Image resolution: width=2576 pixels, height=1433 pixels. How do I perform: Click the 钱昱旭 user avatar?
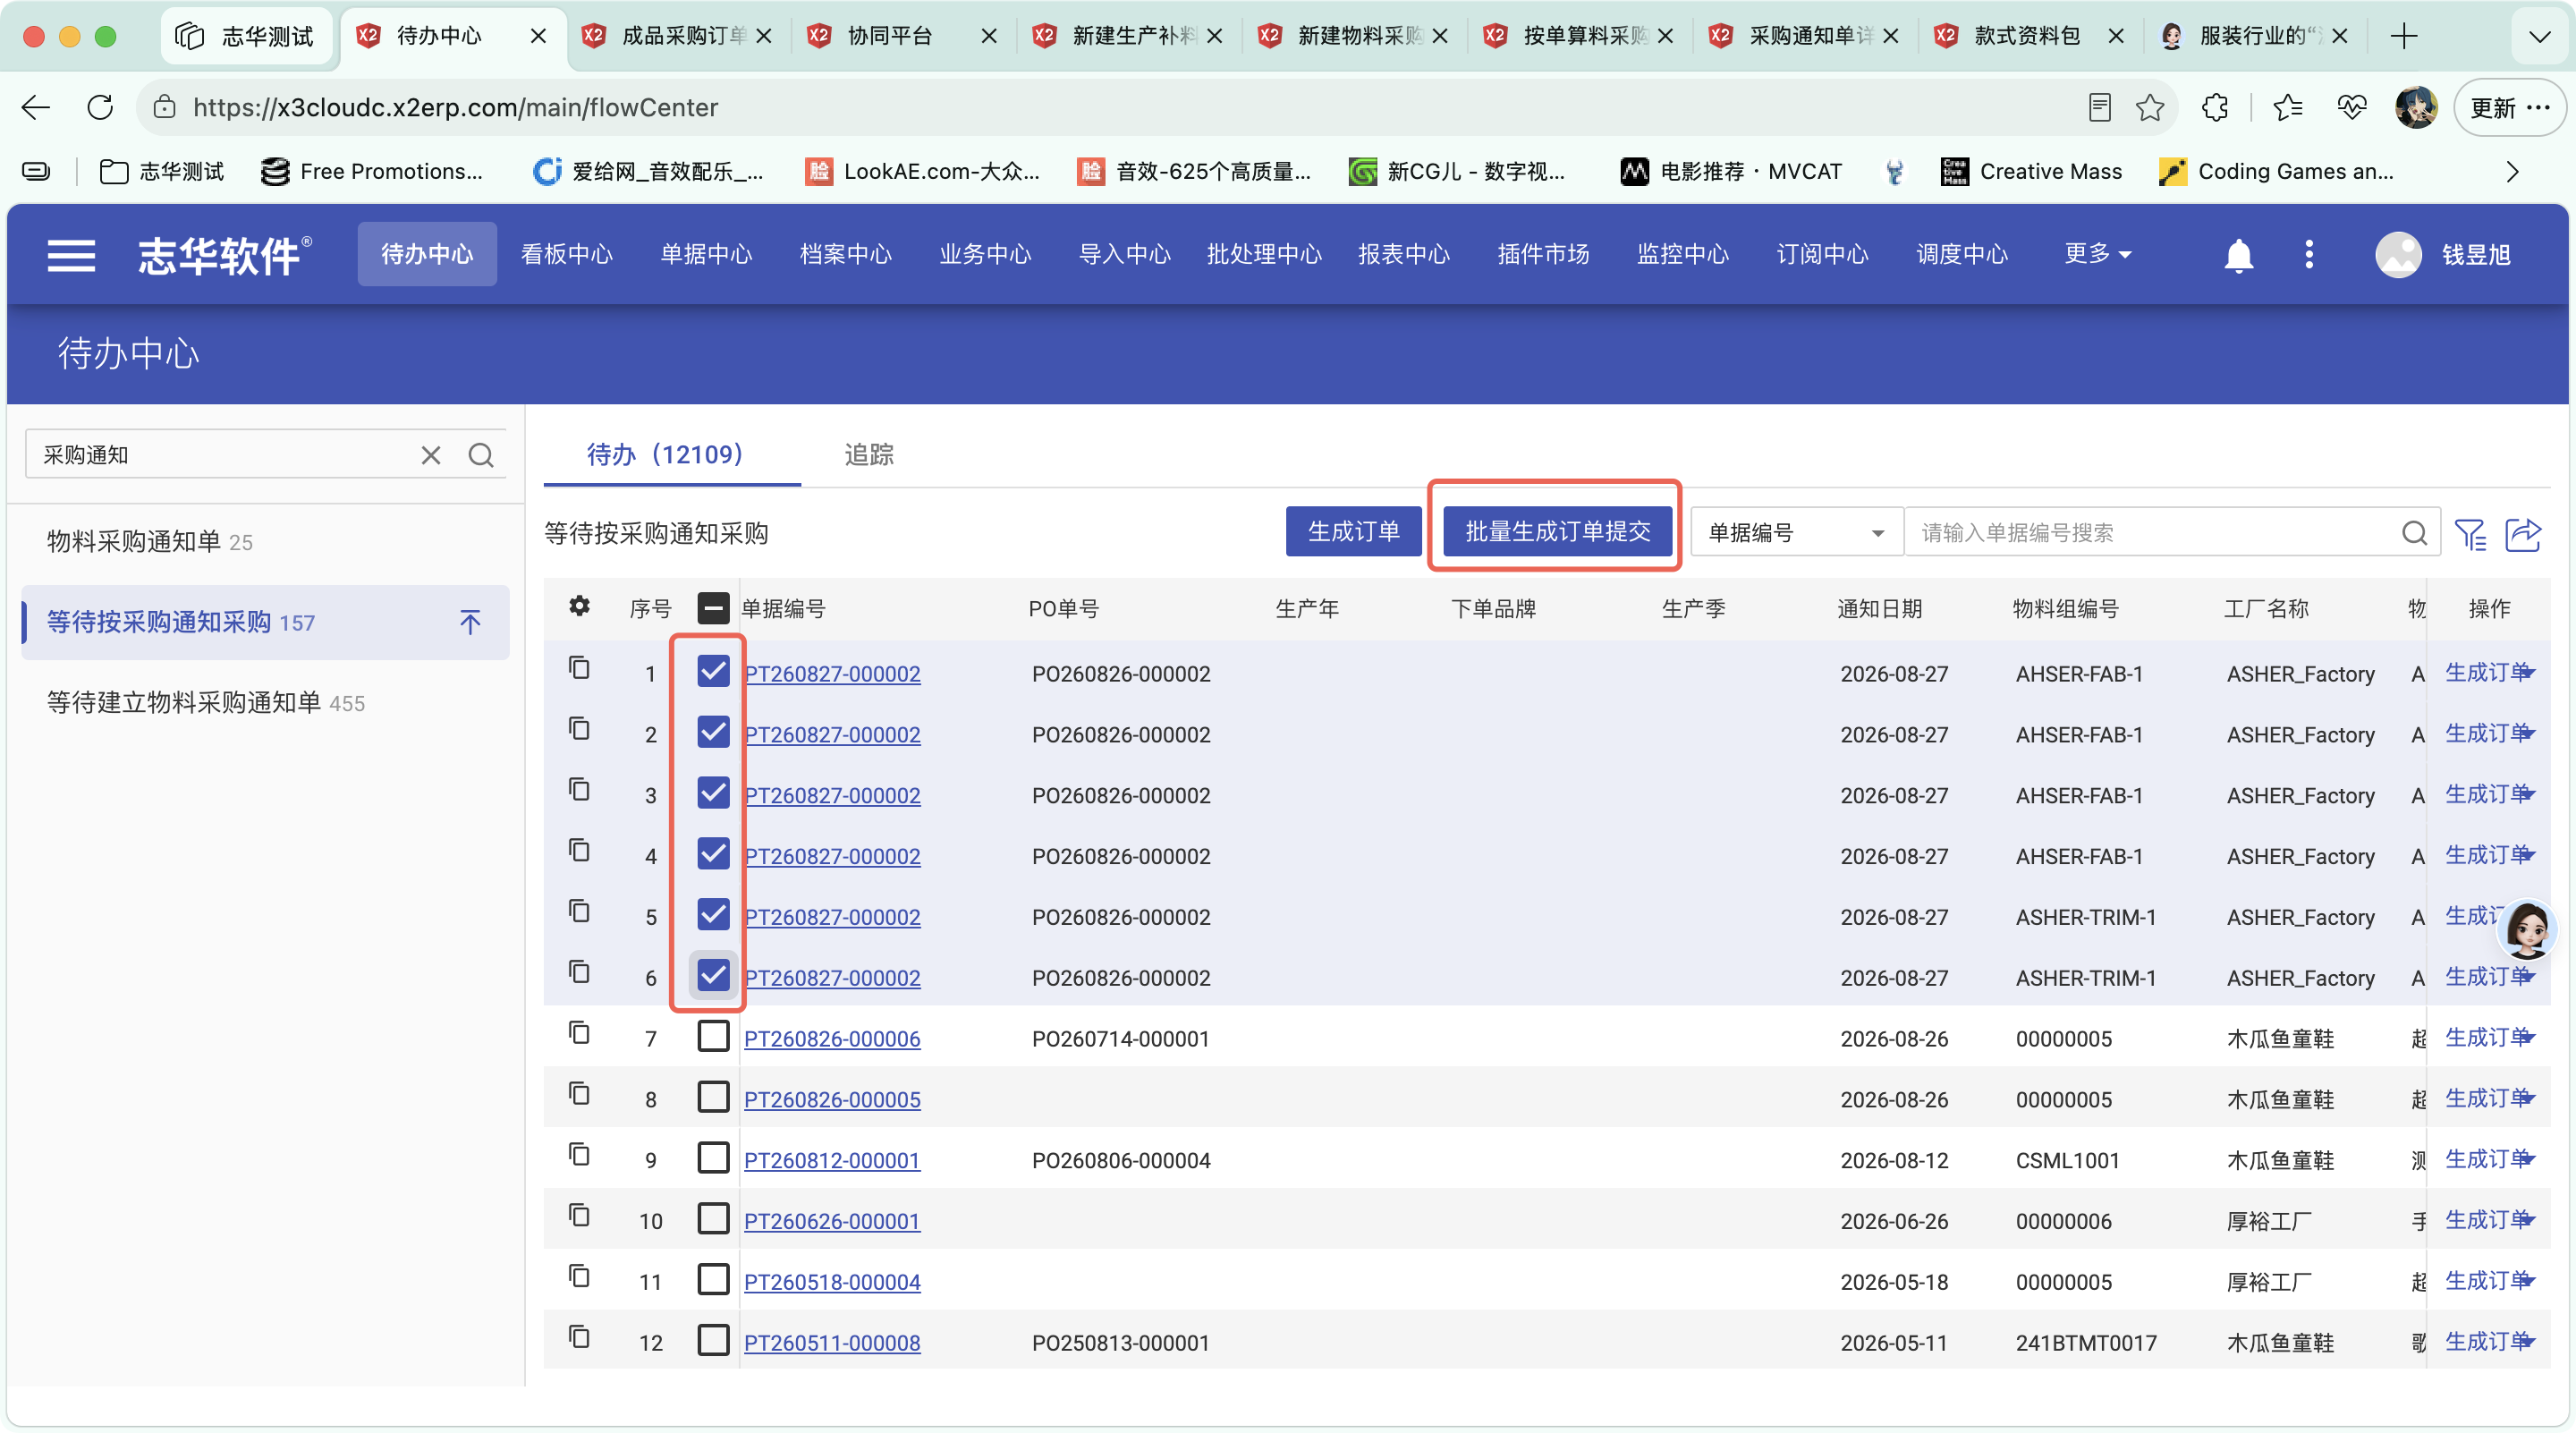pyautogui.click(x=2397, y=255)
